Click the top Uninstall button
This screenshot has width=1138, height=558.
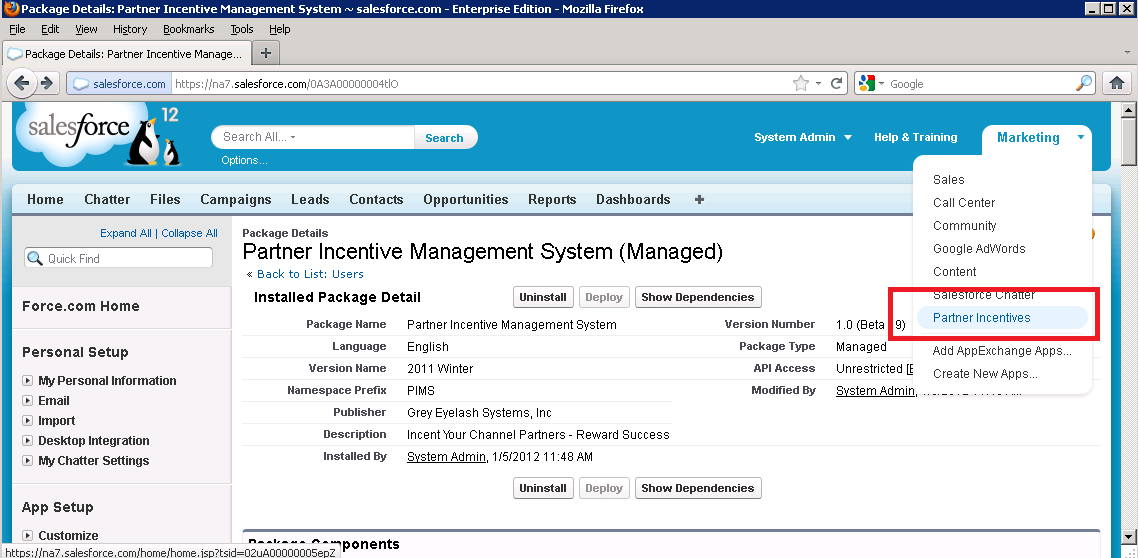(x=543, y=297)
